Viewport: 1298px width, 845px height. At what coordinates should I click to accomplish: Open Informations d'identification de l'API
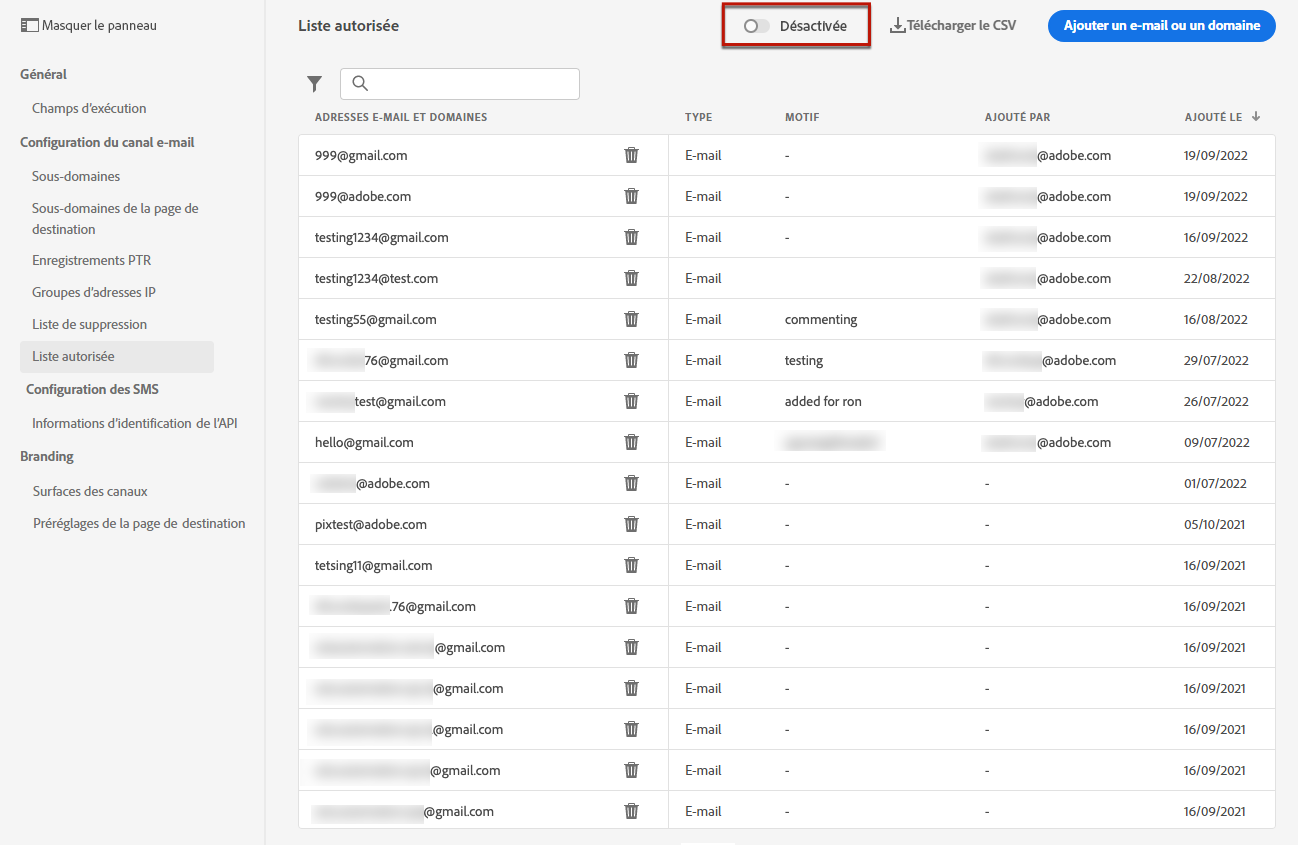tap(134, 423)
